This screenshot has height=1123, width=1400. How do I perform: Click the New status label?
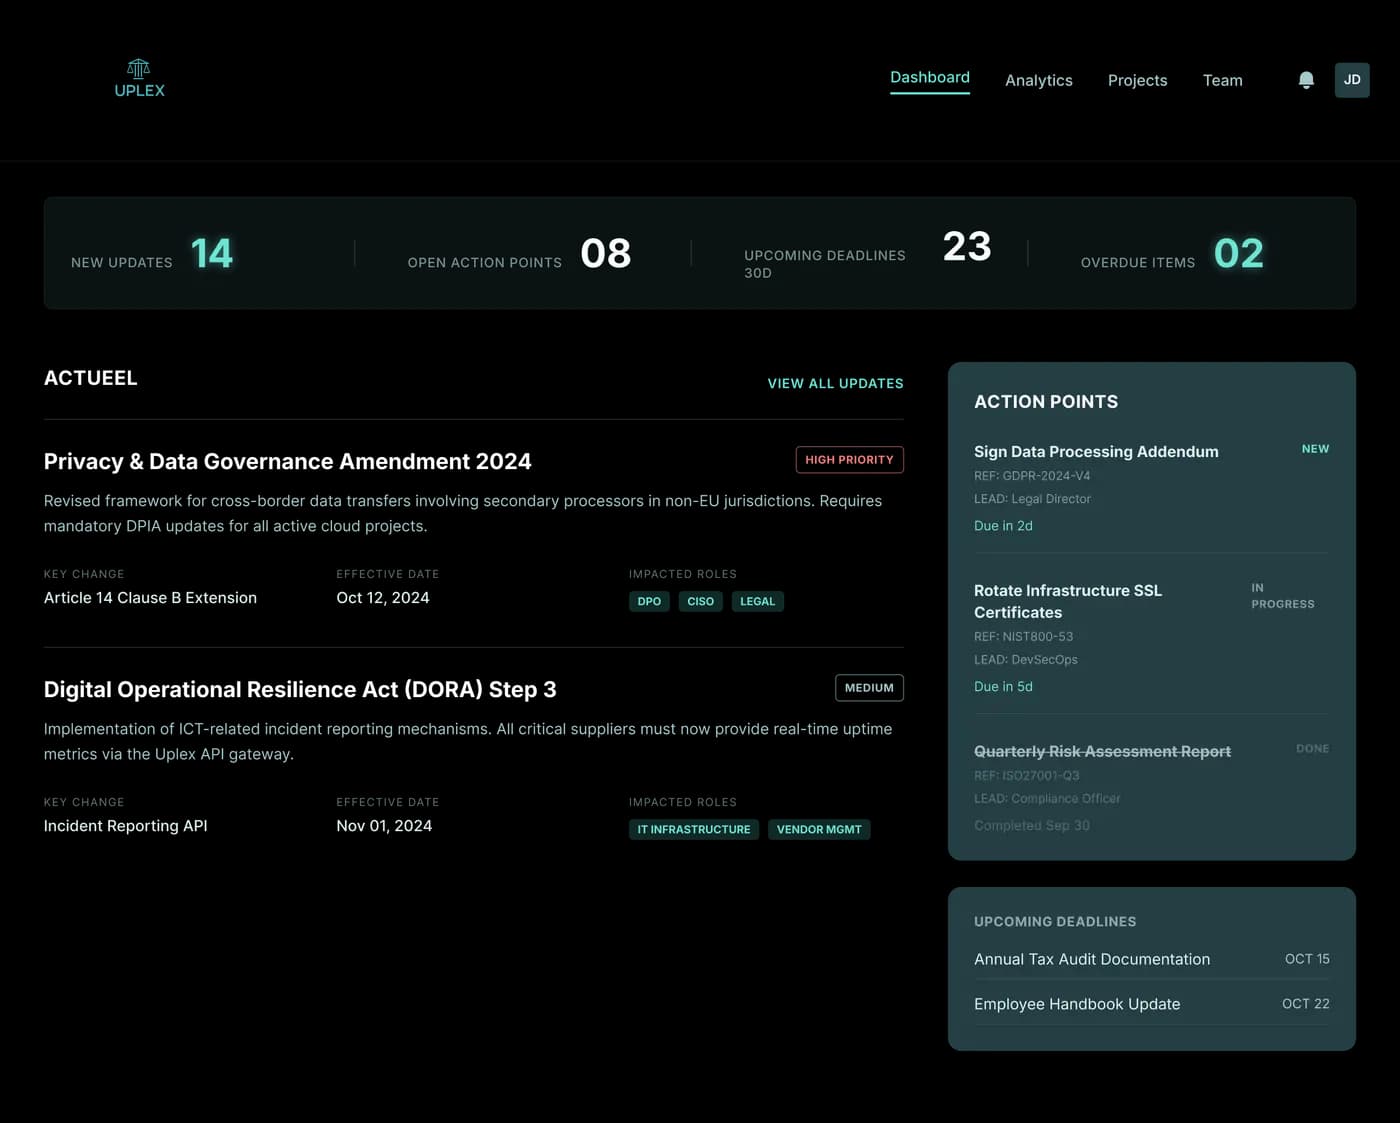1315,449
